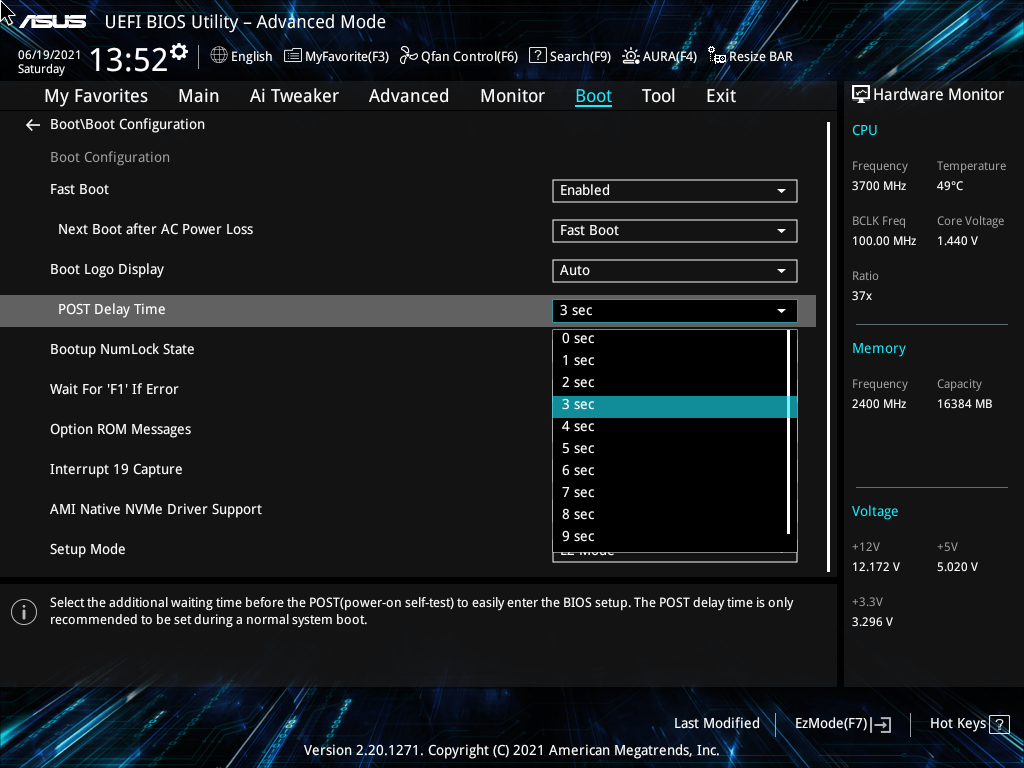Open the Fast Boot dropdown
Viewport: 1024px width, 768px height.
click(675, 191)
